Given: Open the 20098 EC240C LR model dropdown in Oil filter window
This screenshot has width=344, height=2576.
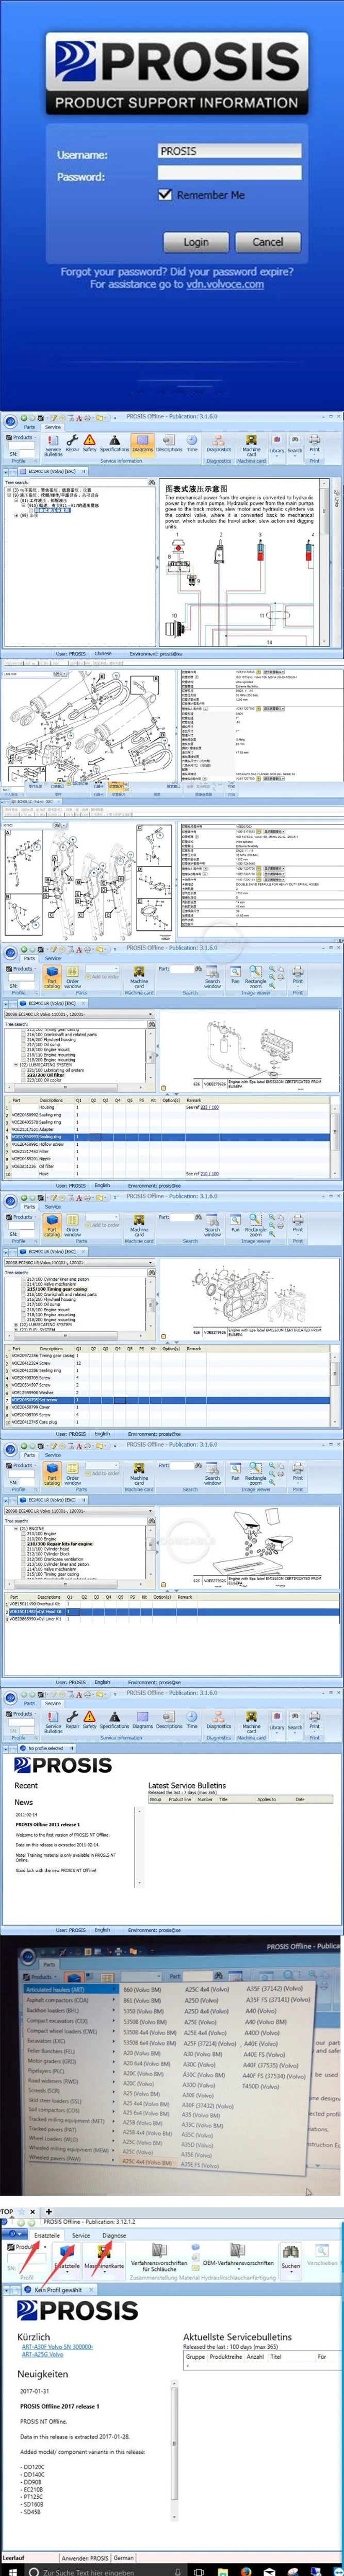Looking at the screenshot, I should click(79, 1014).
